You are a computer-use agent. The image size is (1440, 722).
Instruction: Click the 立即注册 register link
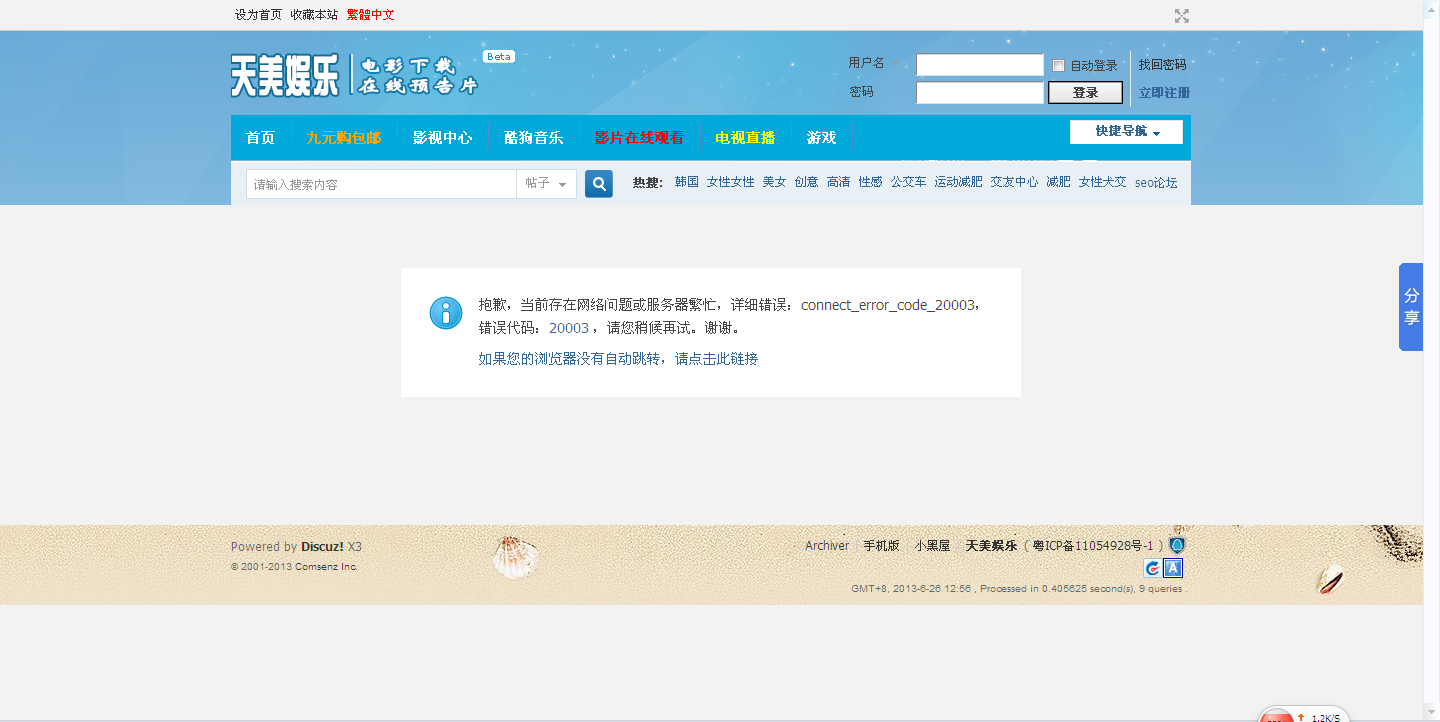pyautogui.click(x=1164, y=93)
